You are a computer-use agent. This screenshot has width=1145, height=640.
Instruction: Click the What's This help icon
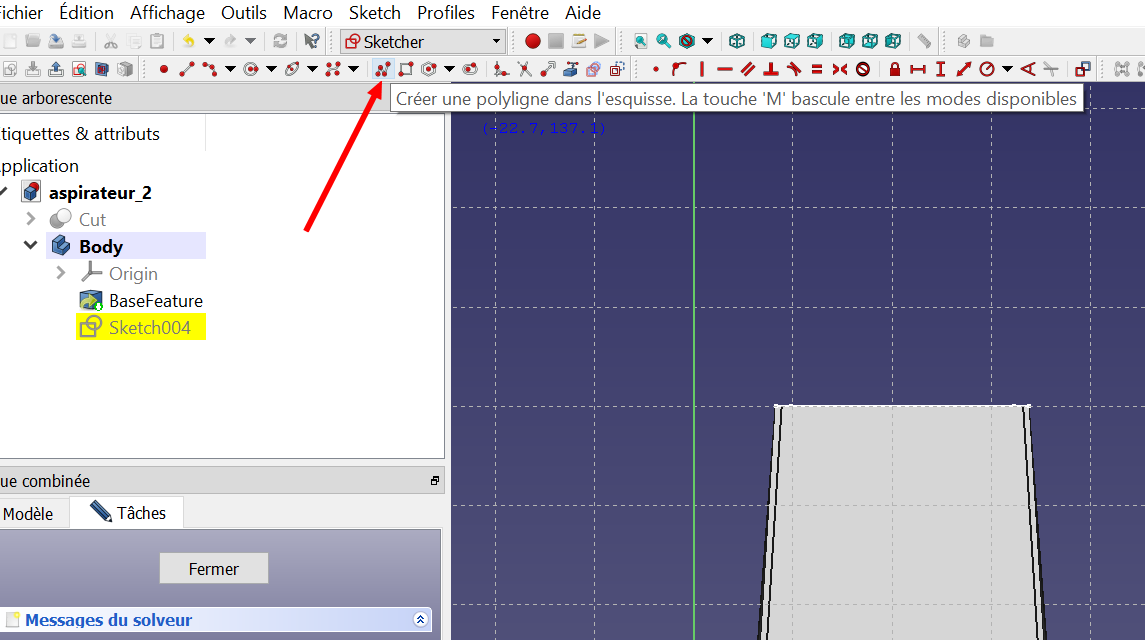coord(312,41)
